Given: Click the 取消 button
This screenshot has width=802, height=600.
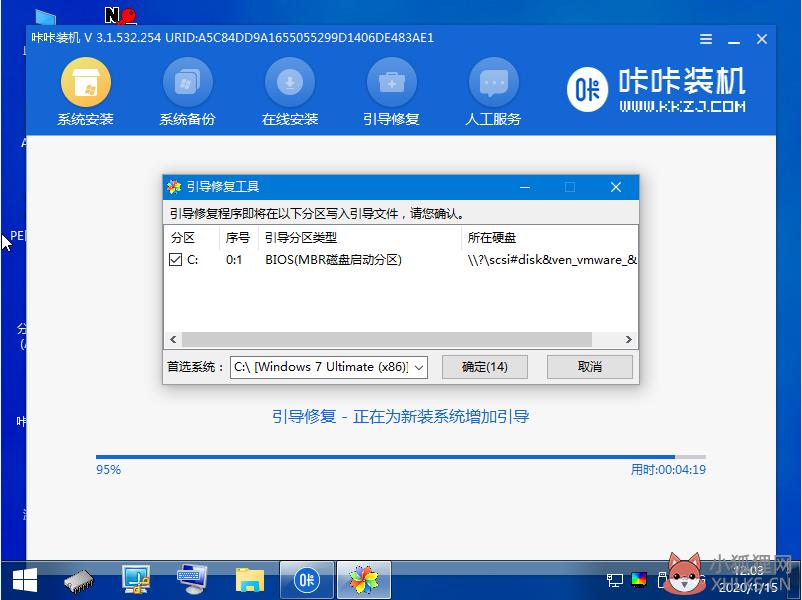Looking at the screenshot, I should click(590, 367).
